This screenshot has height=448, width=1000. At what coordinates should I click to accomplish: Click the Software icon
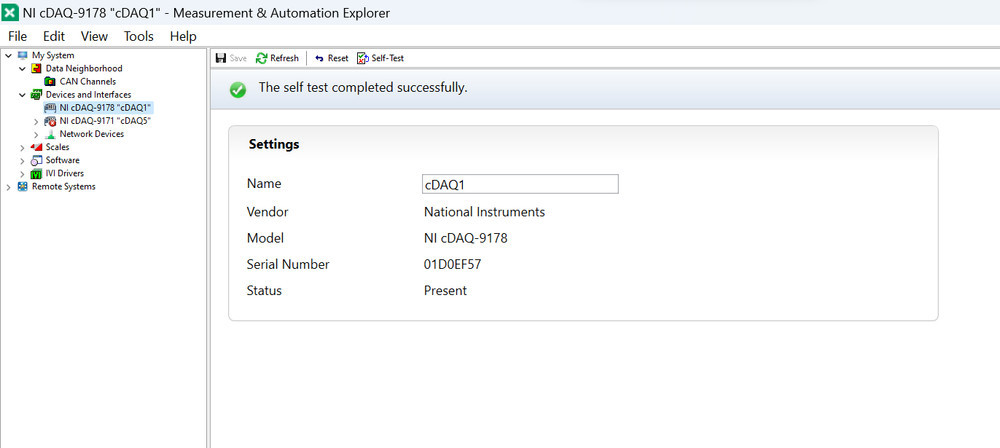pyautogui.click(x=37, y=160)
